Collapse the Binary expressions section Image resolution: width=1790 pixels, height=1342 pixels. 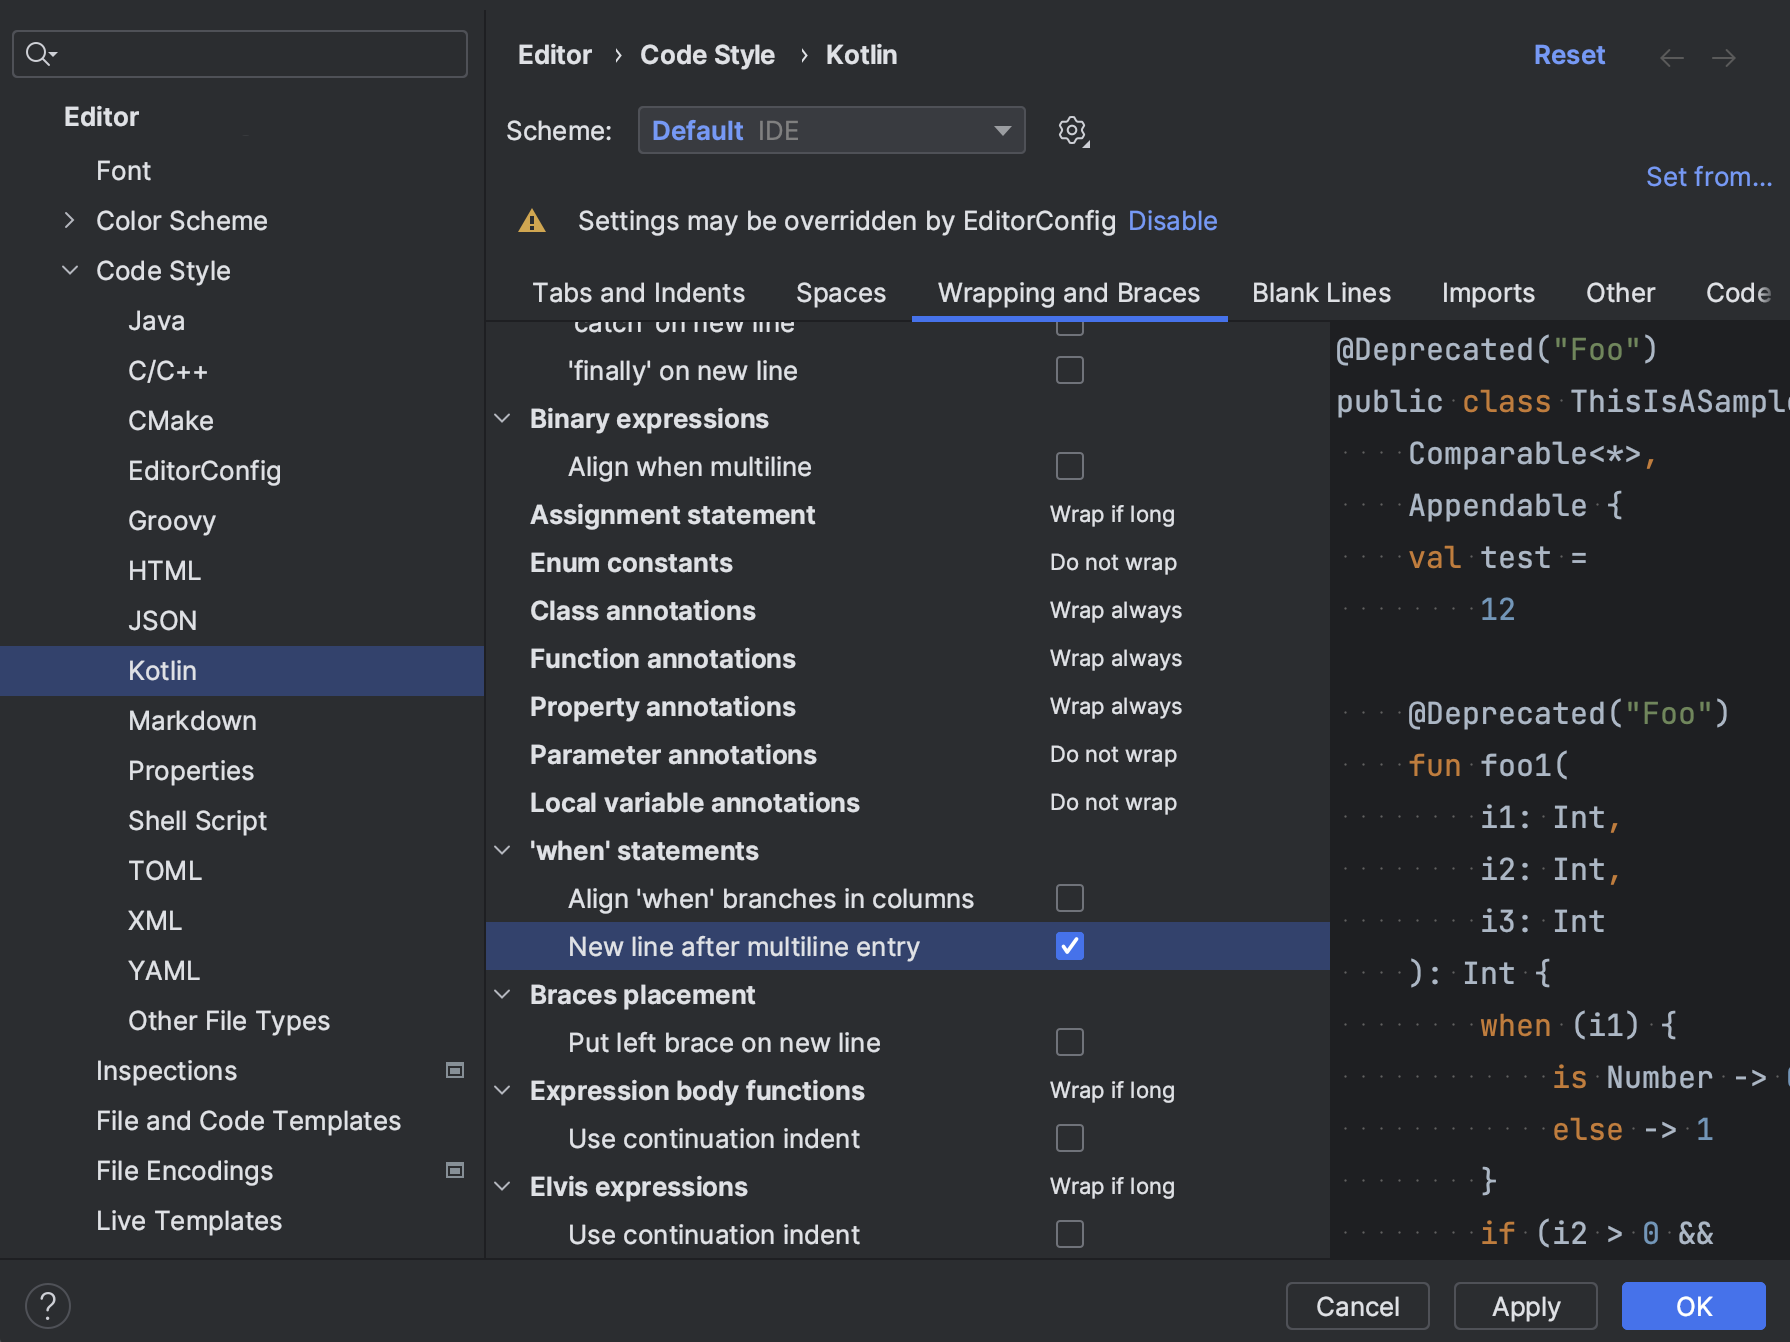[503, 419]
